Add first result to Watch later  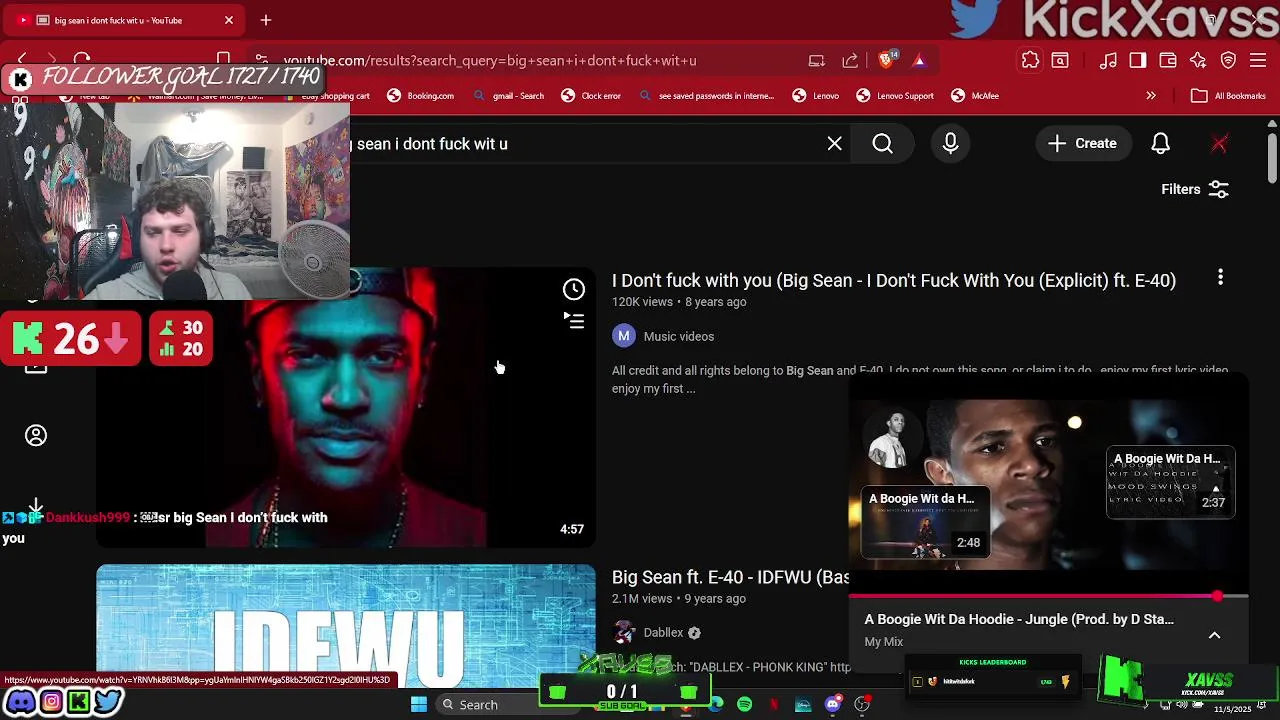pyautogui.click(x=574, y=290)
